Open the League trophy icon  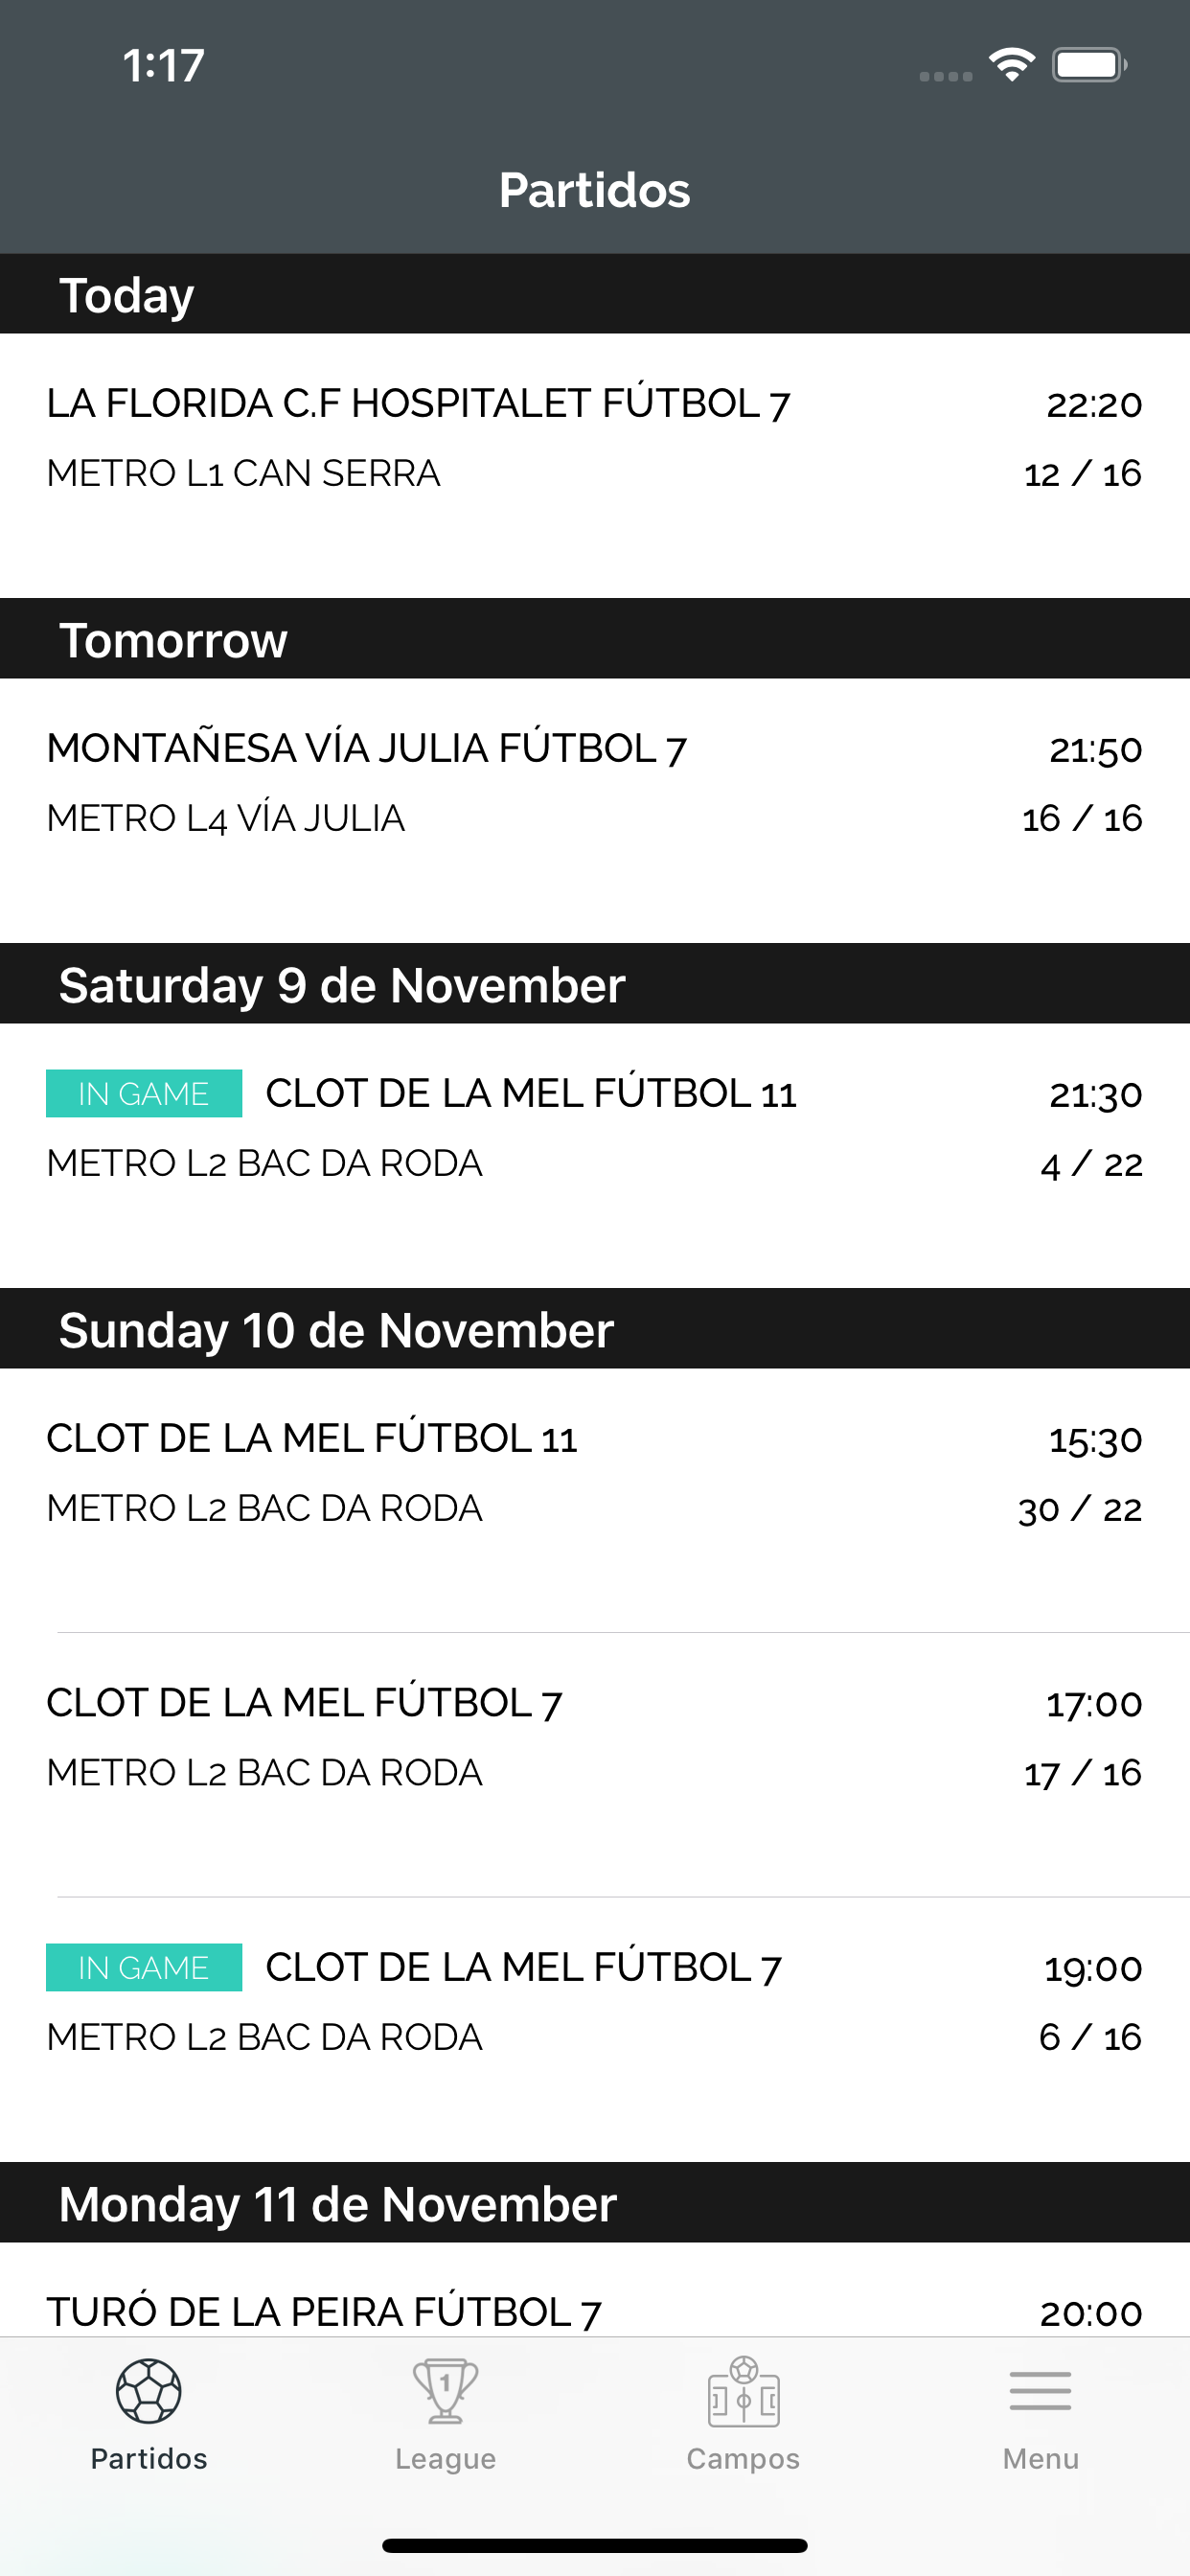point(445,2390)
